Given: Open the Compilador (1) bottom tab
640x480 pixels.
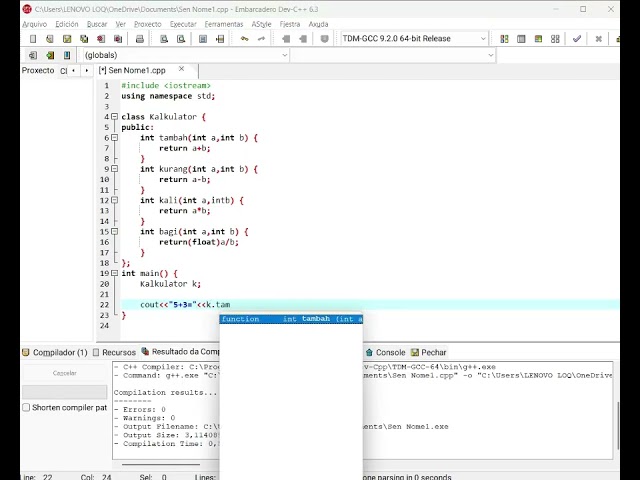Looking at the screenshot, I should [55, 352].
